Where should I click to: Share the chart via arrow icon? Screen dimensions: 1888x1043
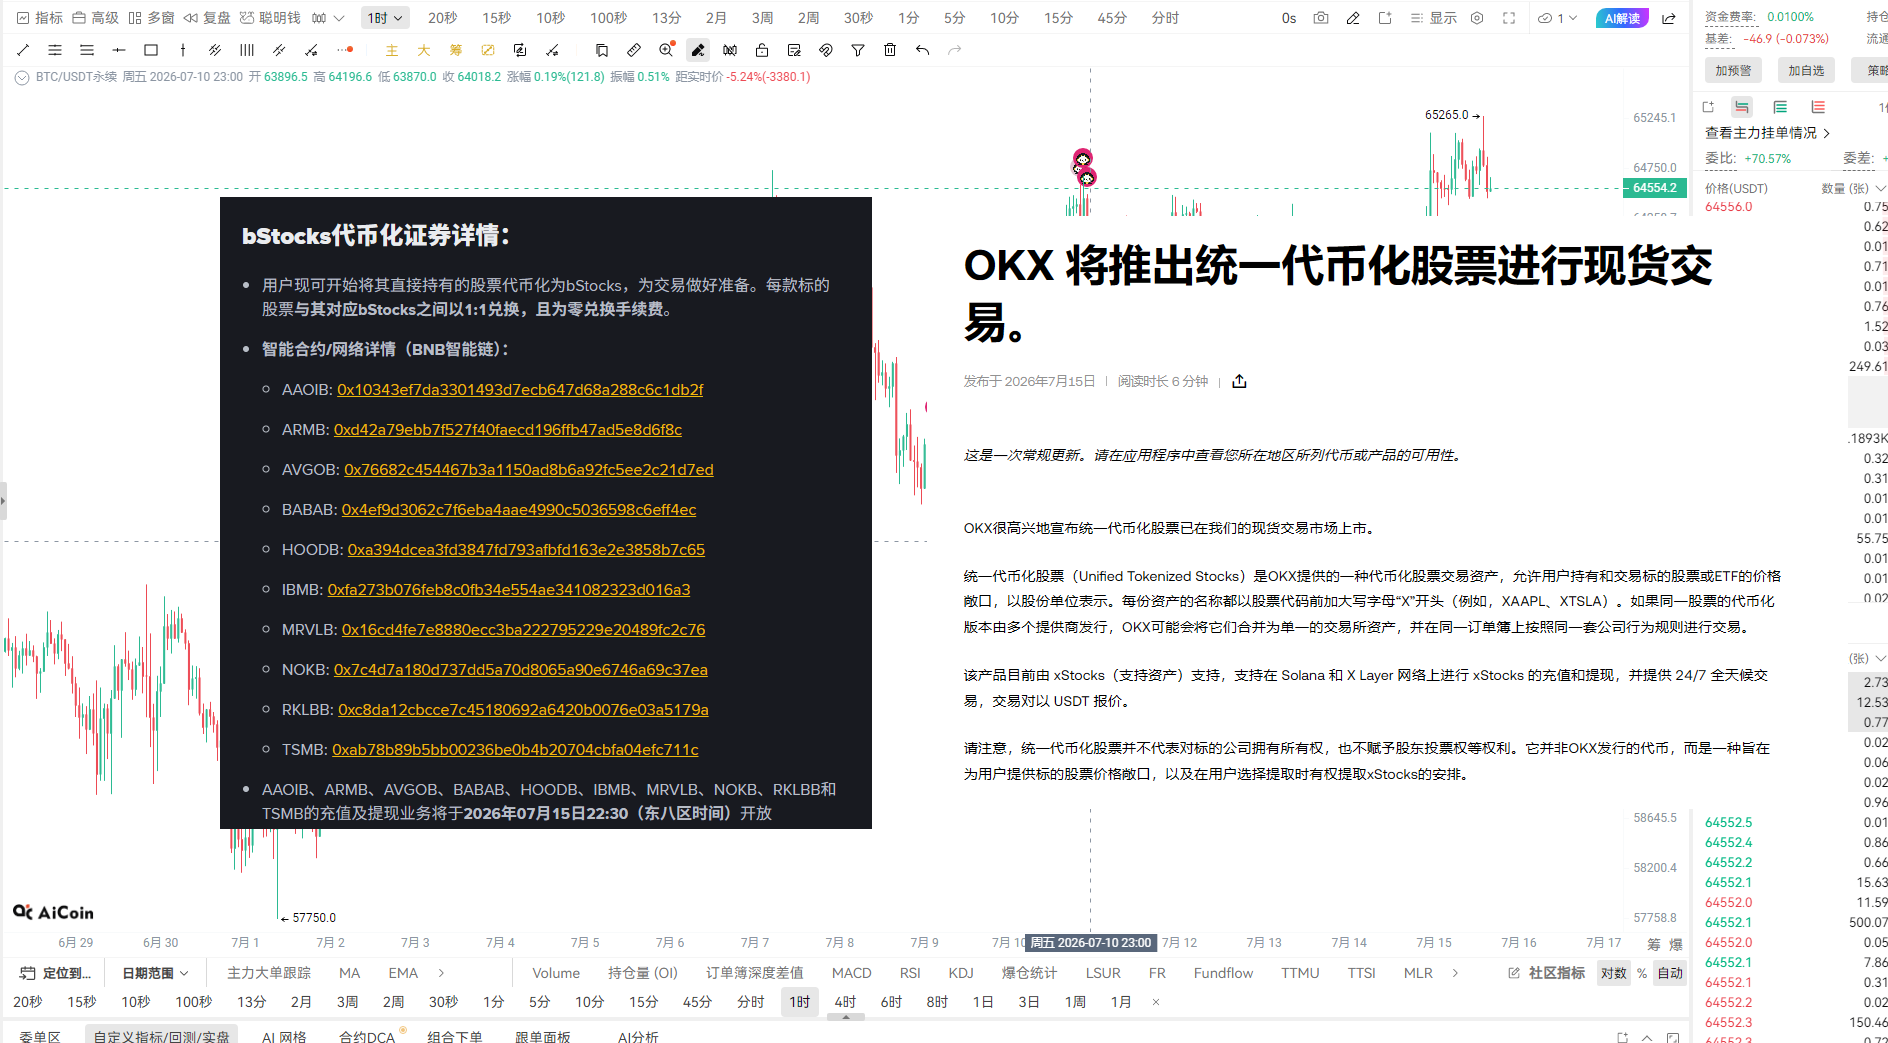click(1669, 18)
